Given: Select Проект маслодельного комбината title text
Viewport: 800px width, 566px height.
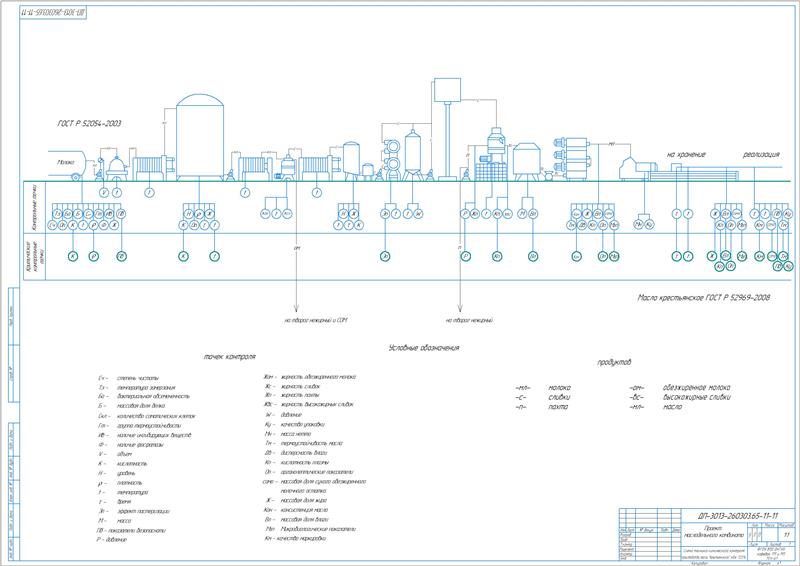Looking at the screenshot, I should [713, 532].
